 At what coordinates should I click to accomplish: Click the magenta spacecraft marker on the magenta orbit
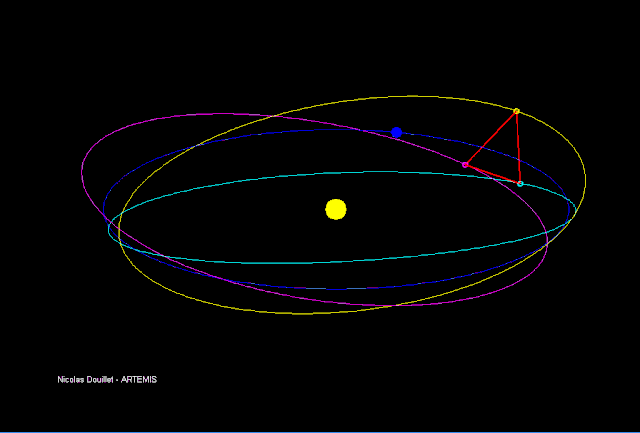point(465,165)
